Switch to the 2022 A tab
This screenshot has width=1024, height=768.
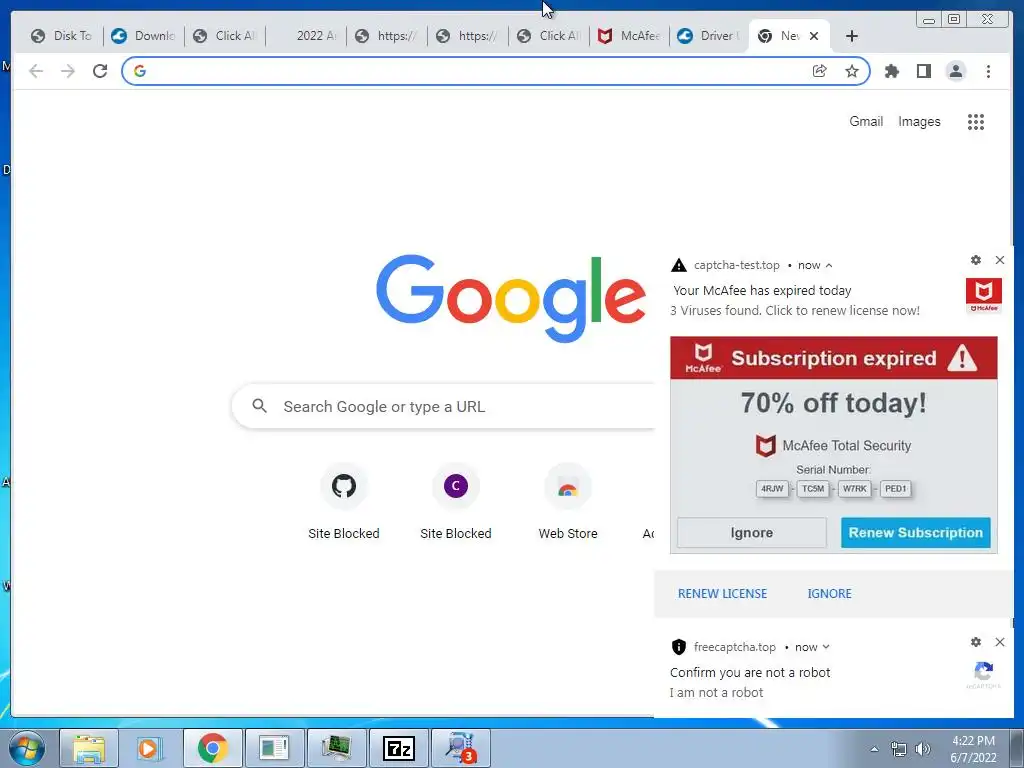[307, 36]
